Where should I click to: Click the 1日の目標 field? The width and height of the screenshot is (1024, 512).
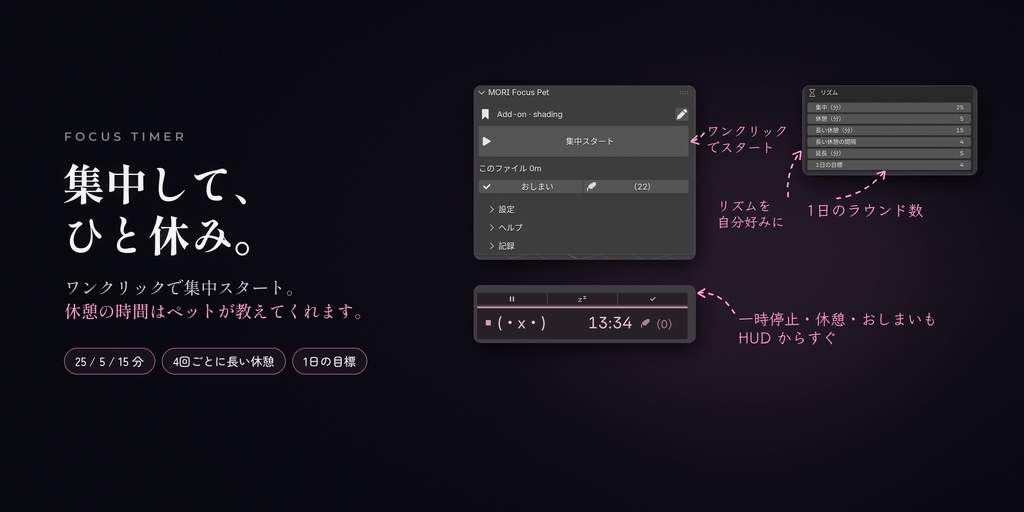[x=889, y=165]
